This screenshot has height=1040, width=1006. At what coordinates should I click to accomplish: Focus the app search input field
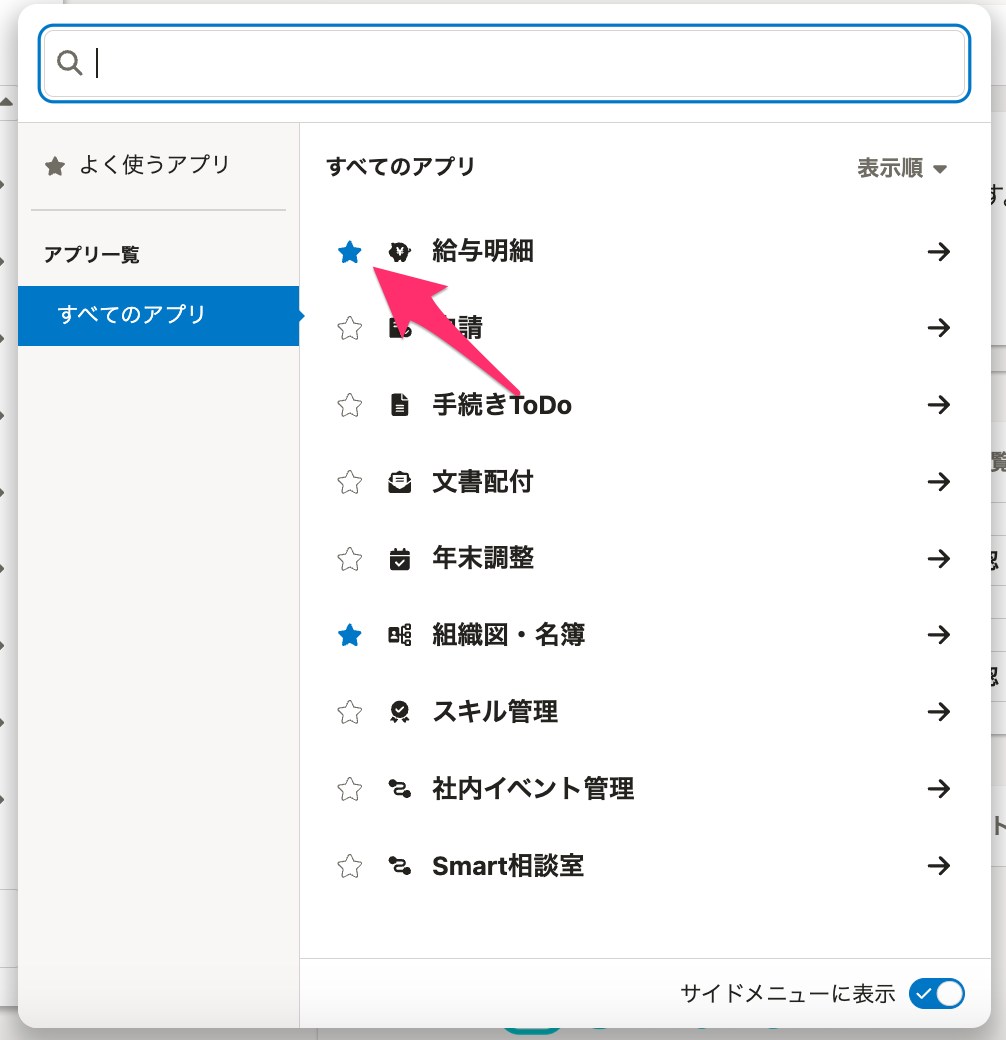point(520,63)
